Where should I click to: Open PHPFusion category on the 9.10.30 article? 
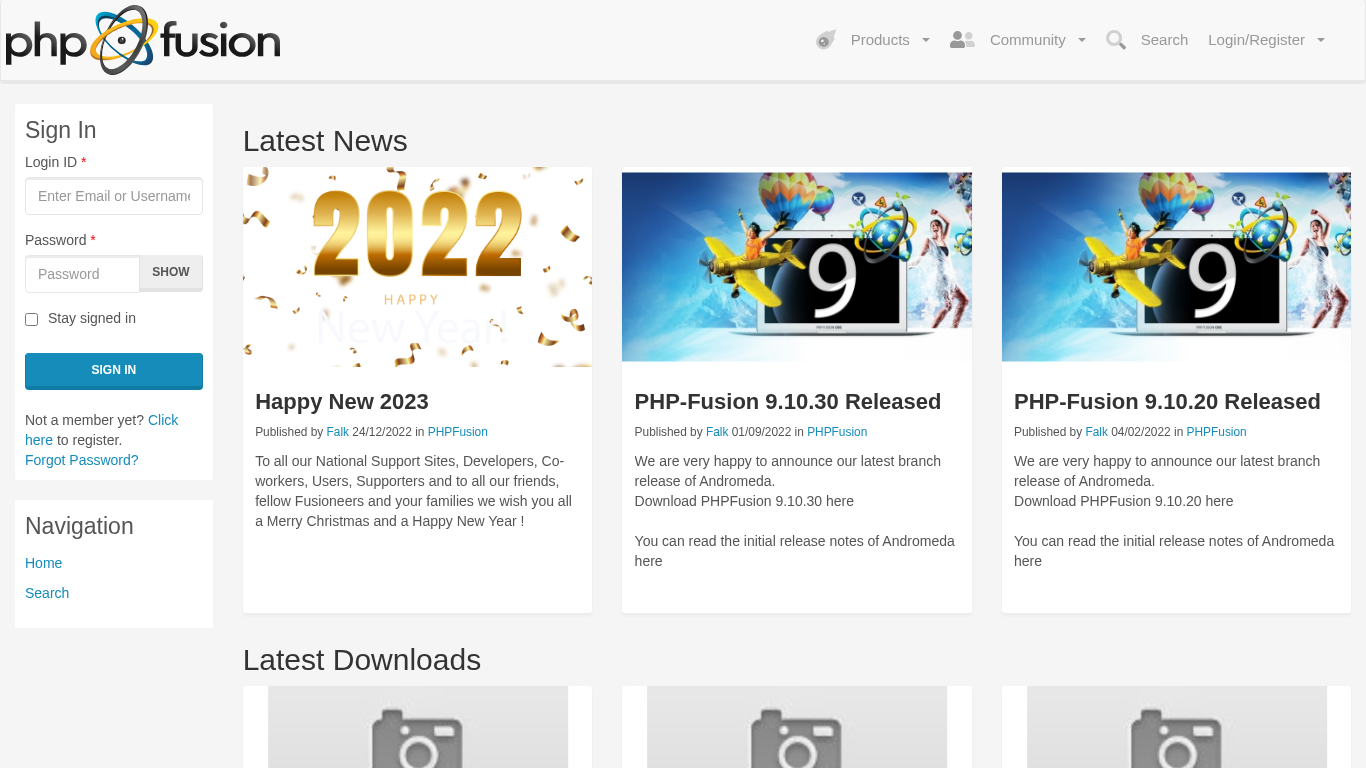coord(837,432)
